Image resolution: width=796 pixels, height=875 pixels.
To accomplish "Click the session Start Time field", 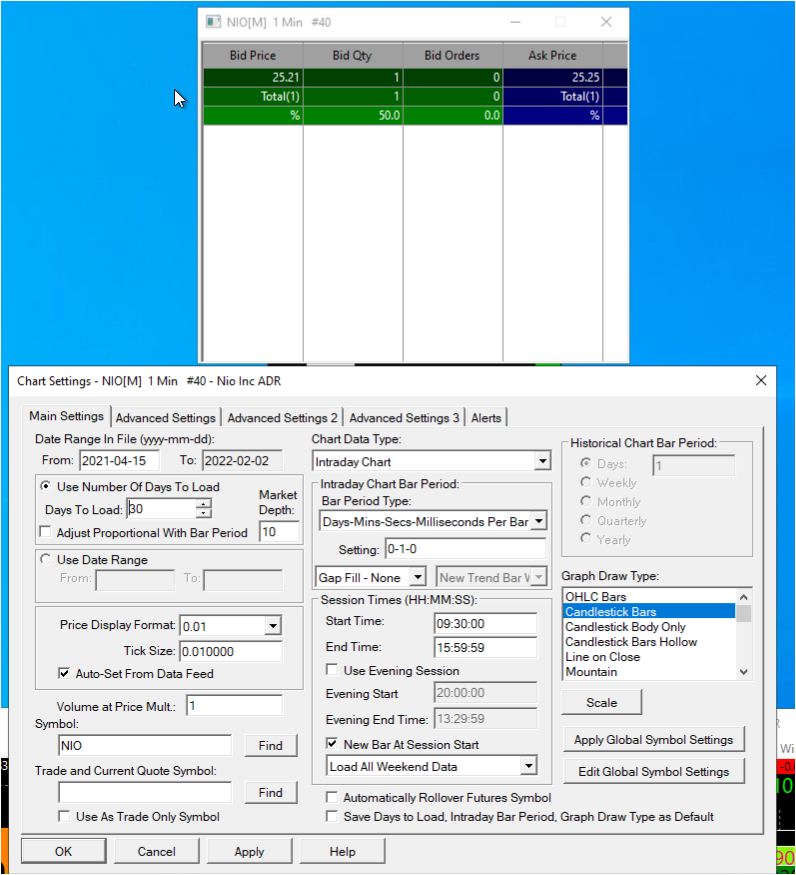I will (485, 623).
